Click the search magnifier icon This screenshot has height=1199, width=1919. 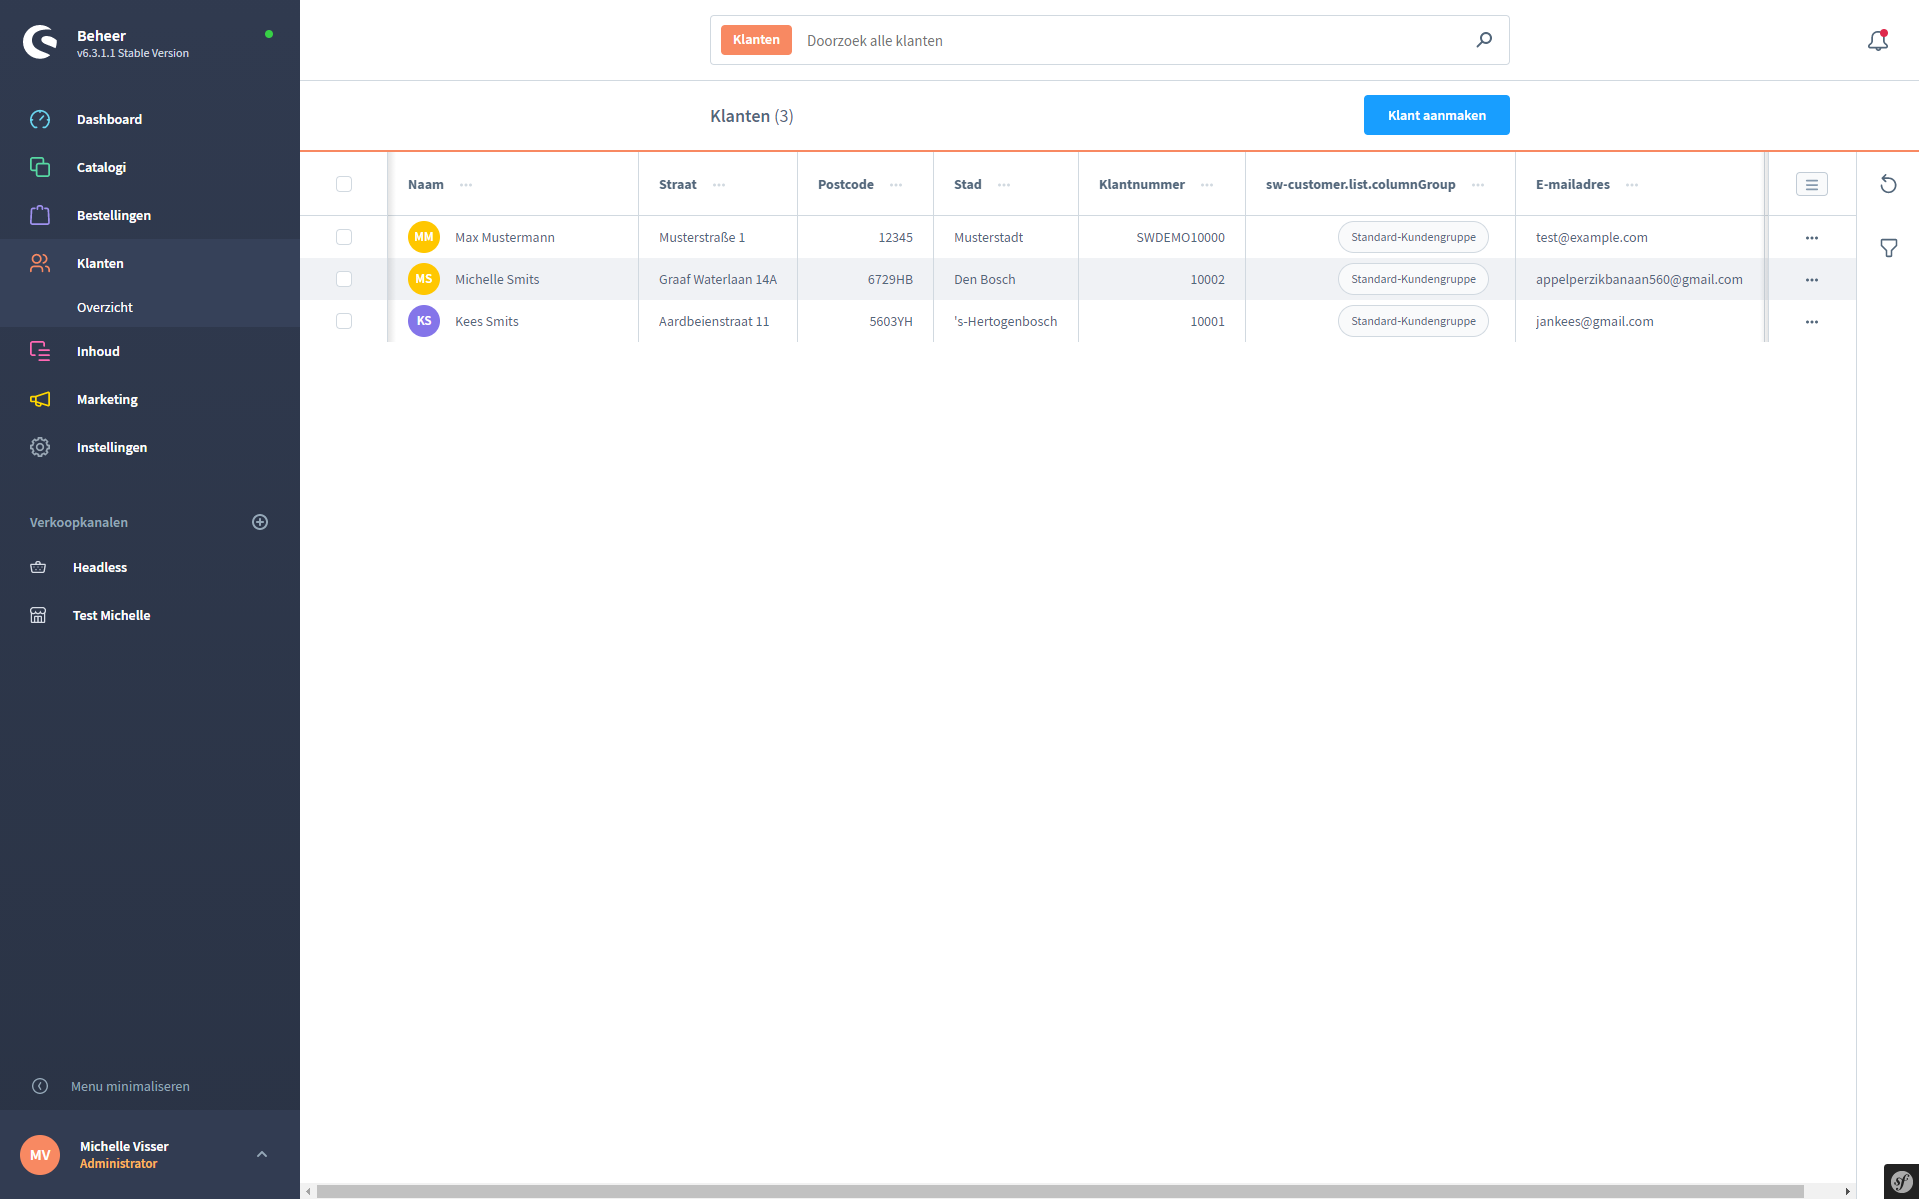click(1484, 40)
